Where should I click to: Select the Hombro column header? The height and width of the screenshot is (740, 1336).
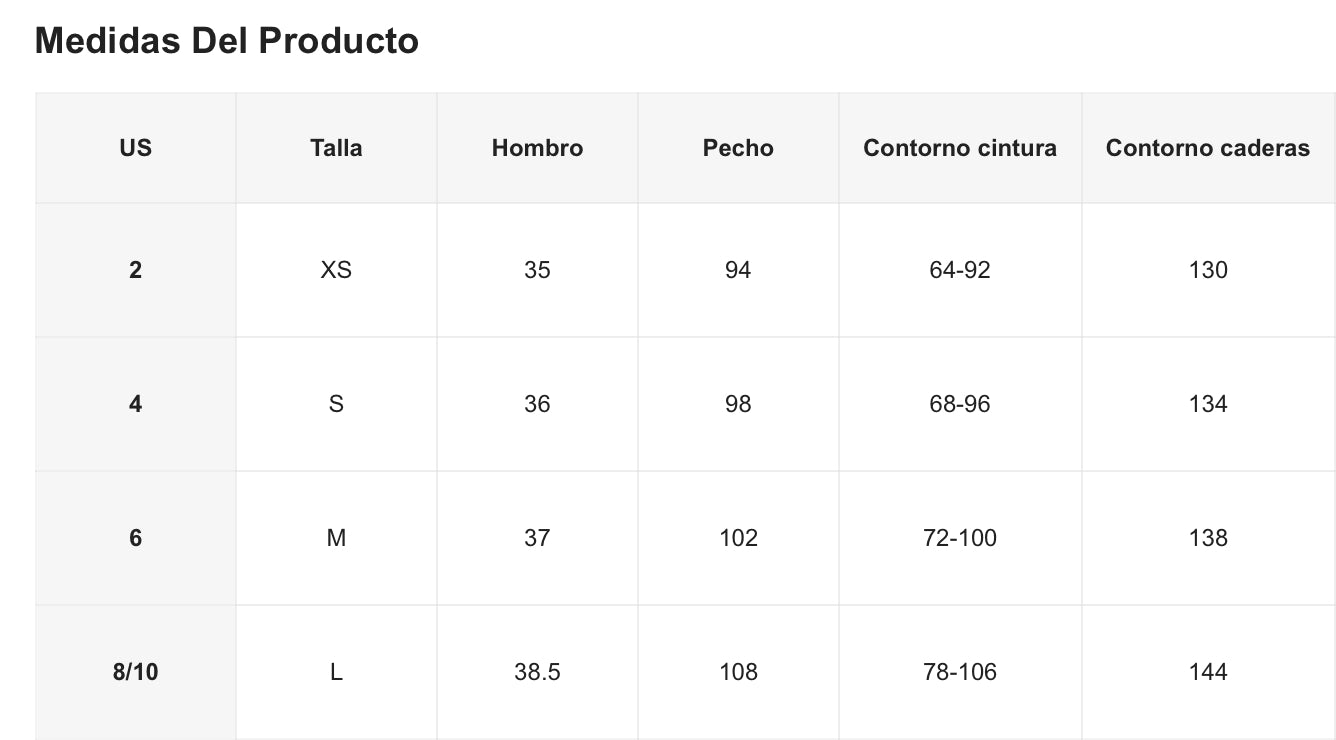click(537, 148)
